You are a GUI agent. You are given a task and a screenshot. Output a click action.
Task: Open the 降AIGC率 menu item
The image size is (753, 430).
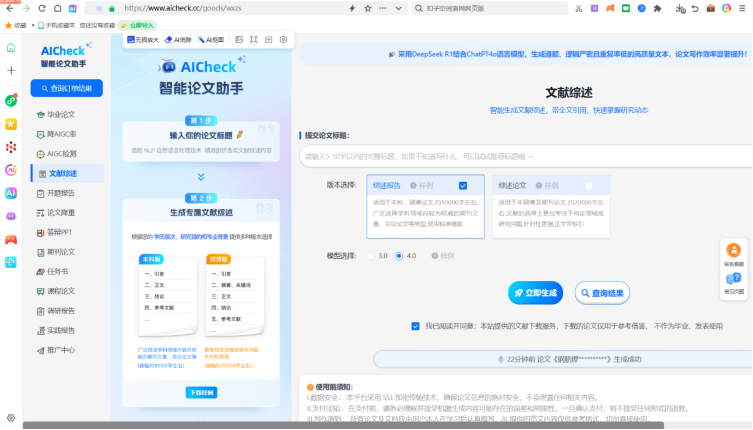tap(57, 134)
